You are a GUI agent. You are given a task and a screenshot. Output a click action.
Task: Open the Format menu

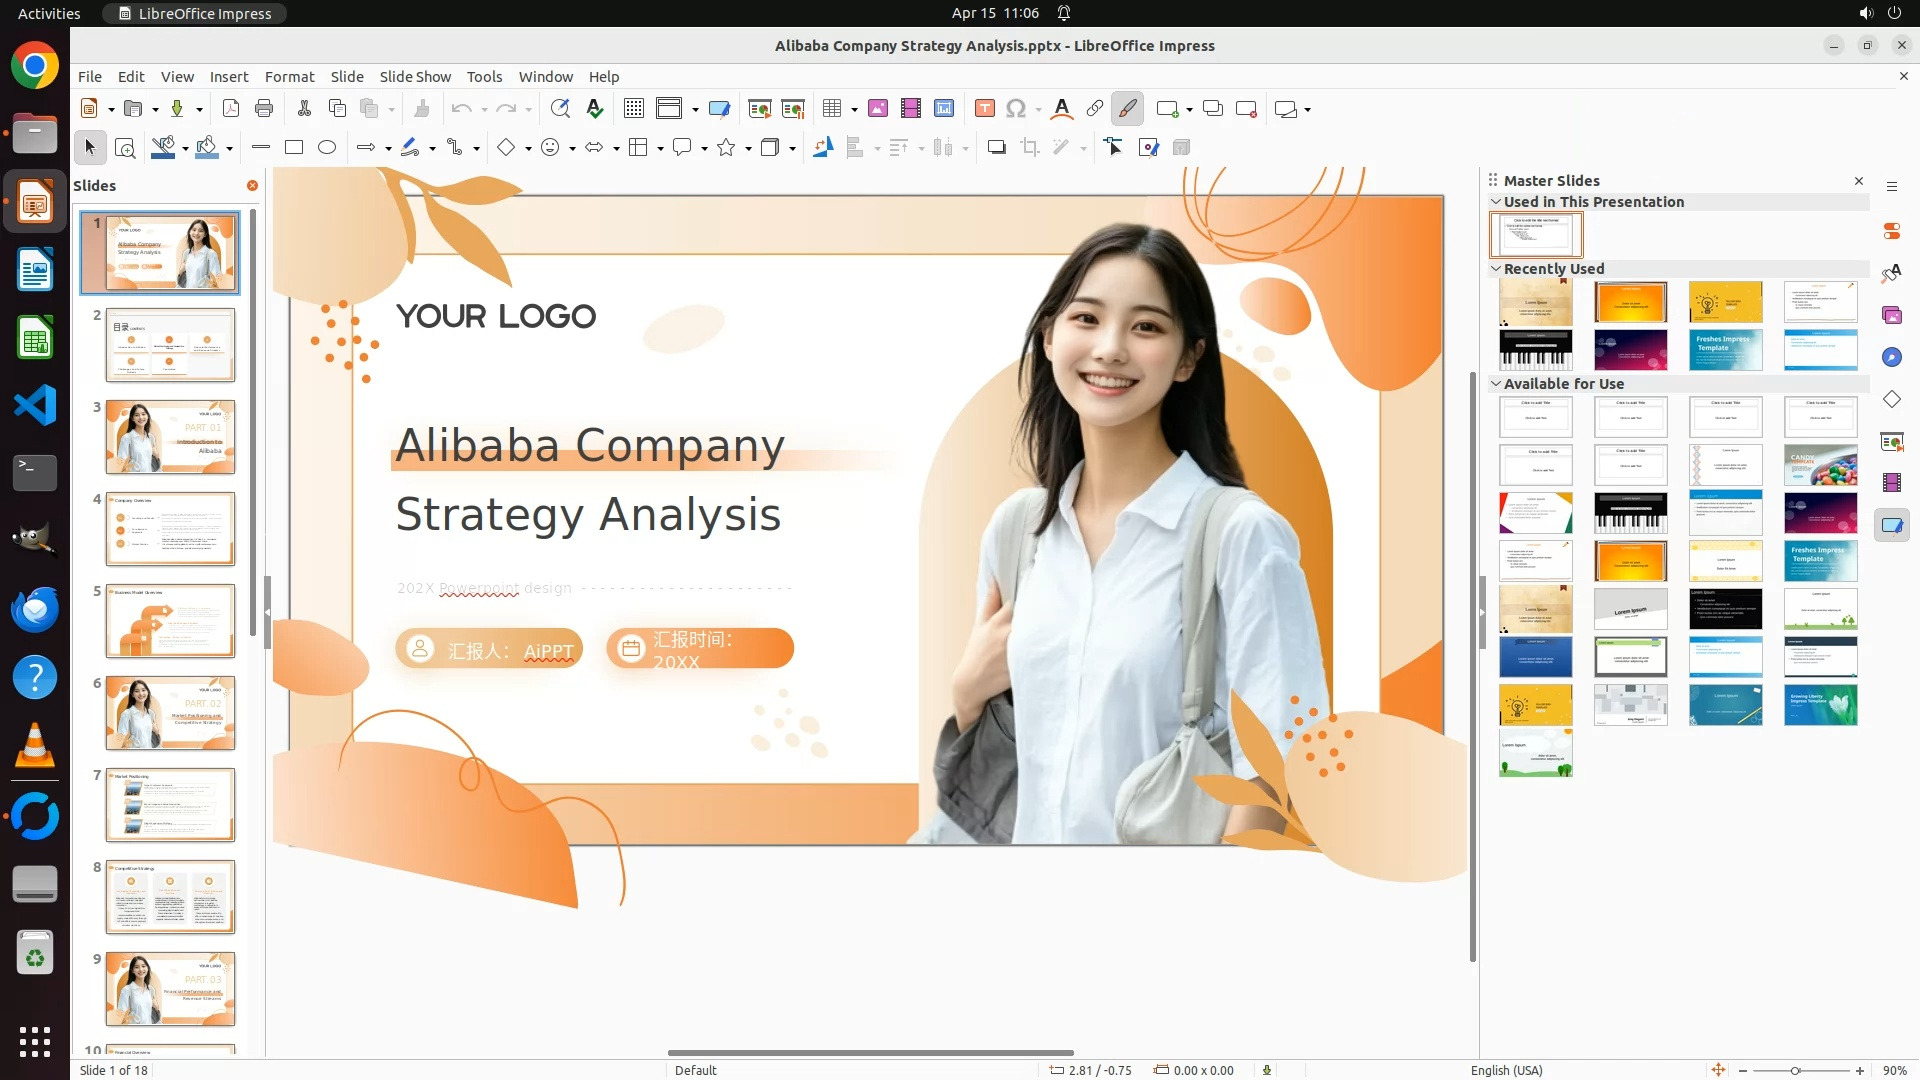coord(289,77)
